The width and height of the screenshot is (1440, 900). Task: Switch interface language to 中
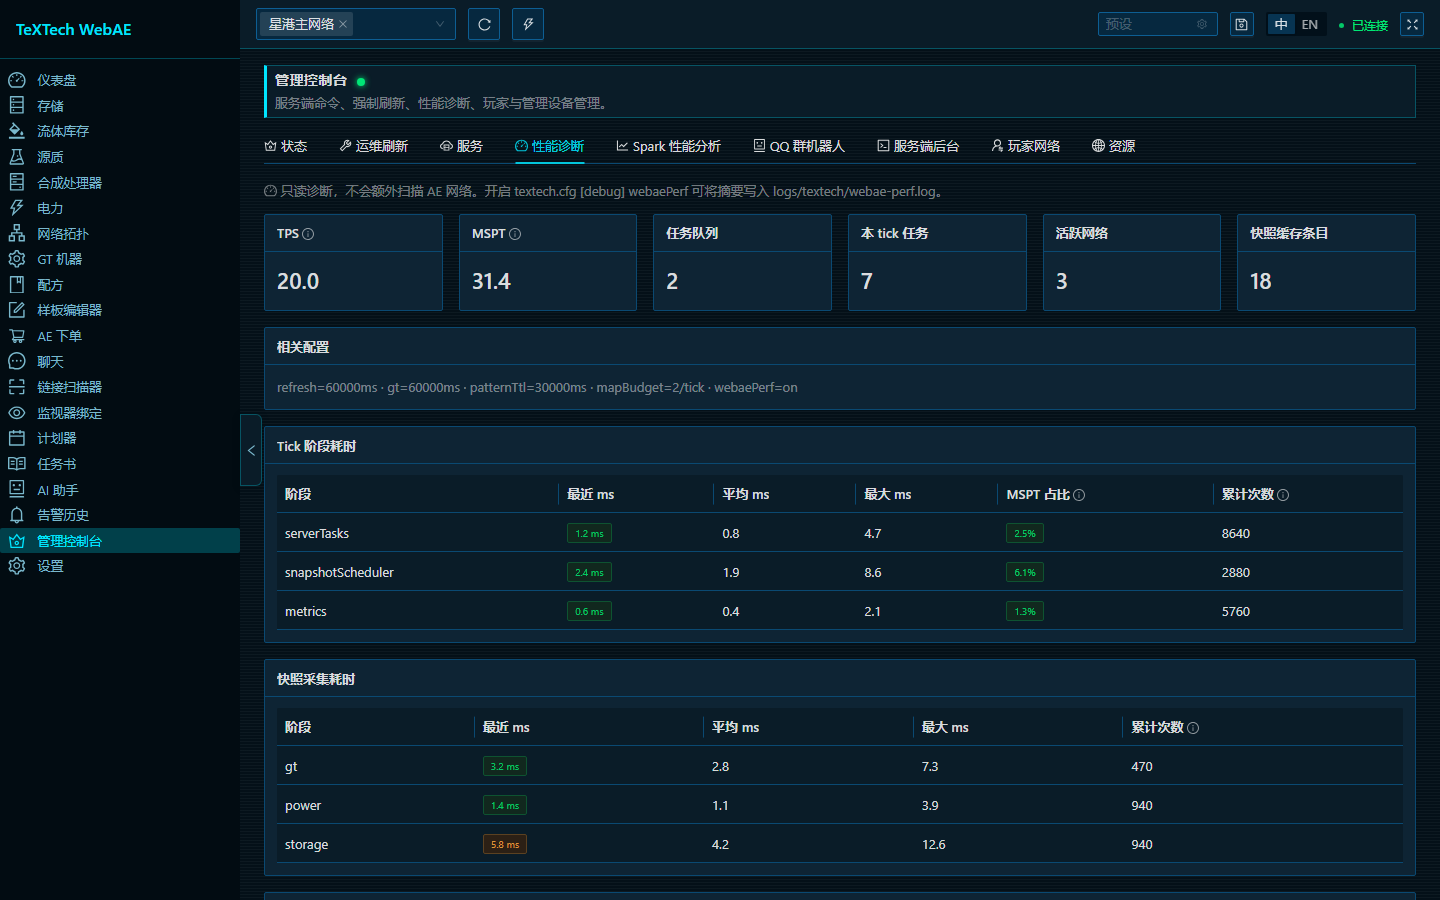1281,24
